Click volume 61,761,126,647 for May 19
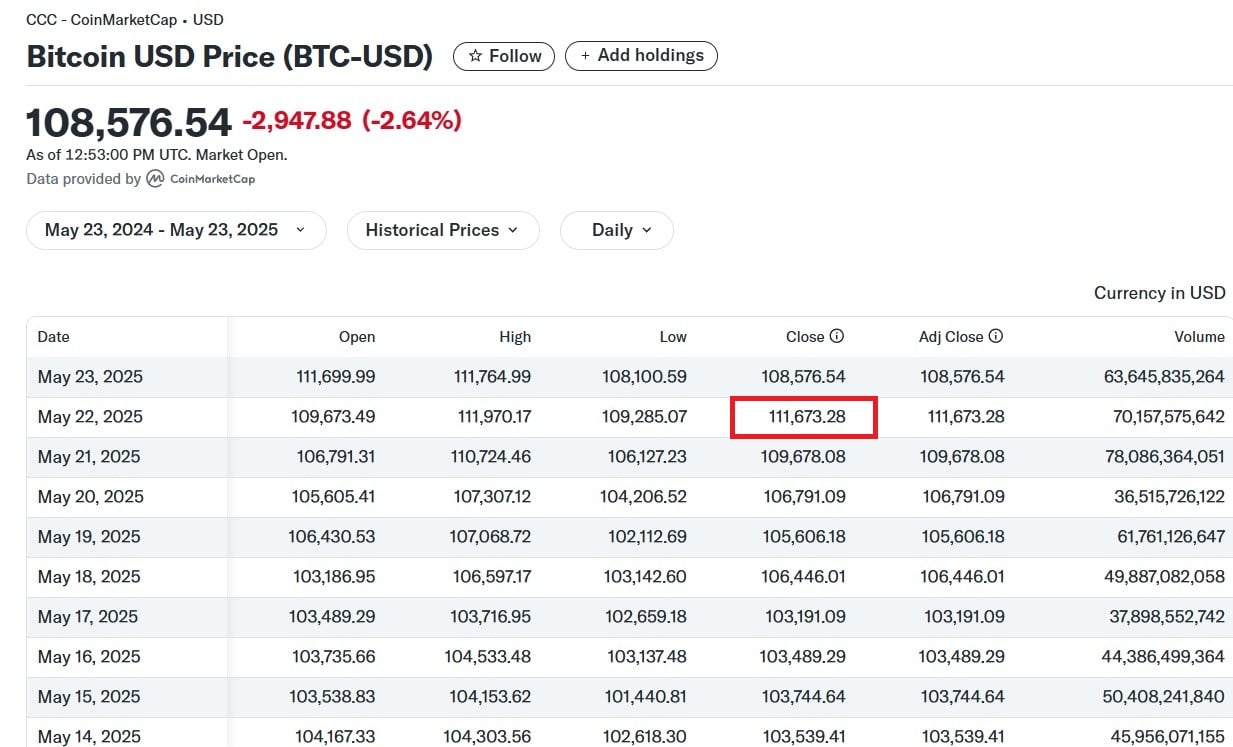The height and width of the screenshot is (747, 1233). click(x=1169, y=537)
